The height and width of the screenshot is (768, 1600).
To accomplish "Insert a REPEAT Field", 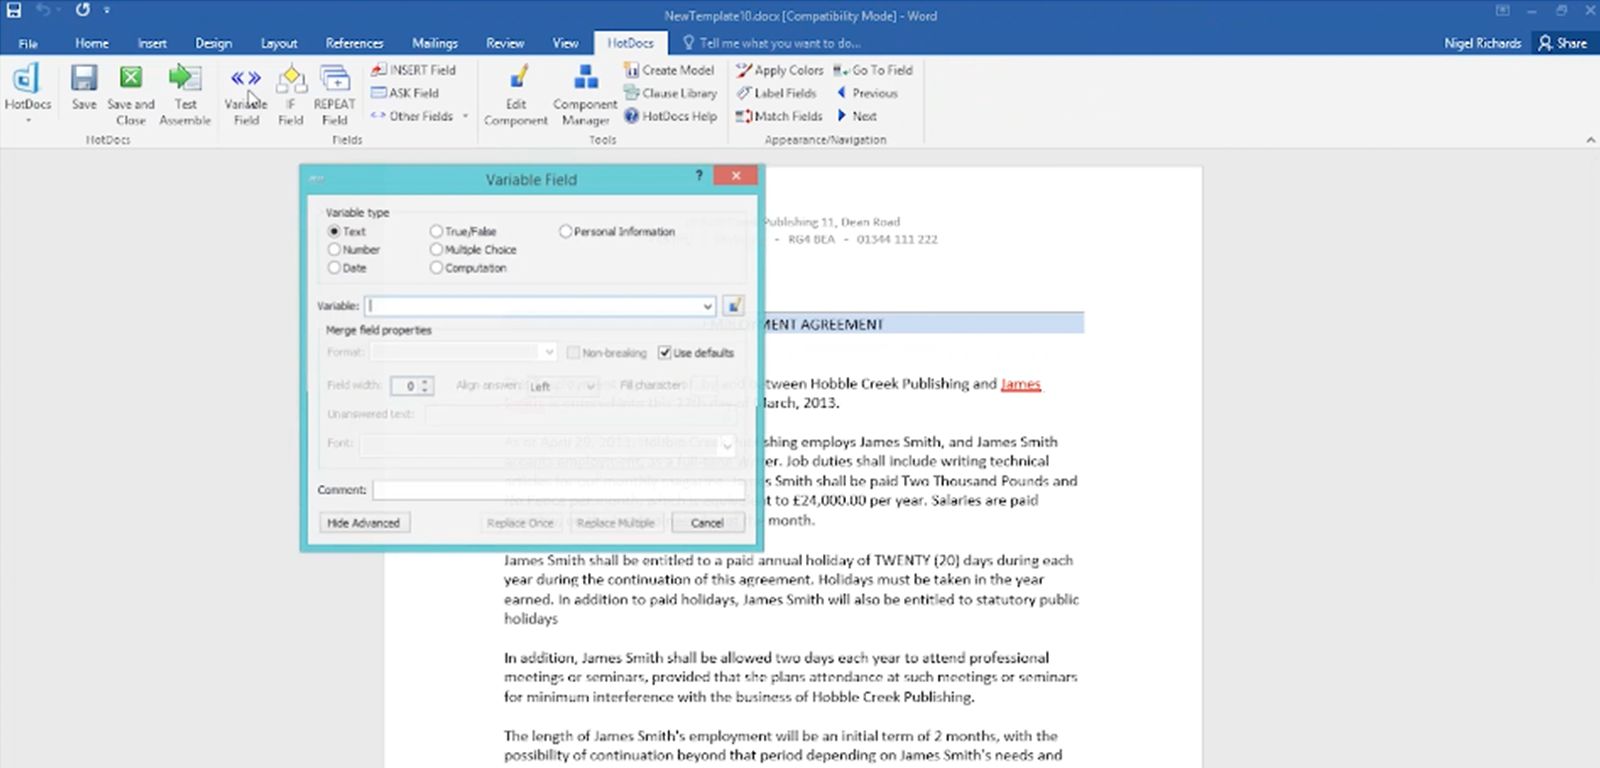I will pyautogui.click(x=334, y=94).
